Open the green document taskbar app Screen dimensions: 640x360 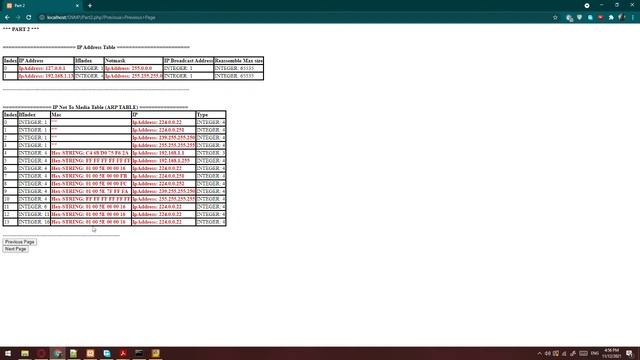[73, 353]
